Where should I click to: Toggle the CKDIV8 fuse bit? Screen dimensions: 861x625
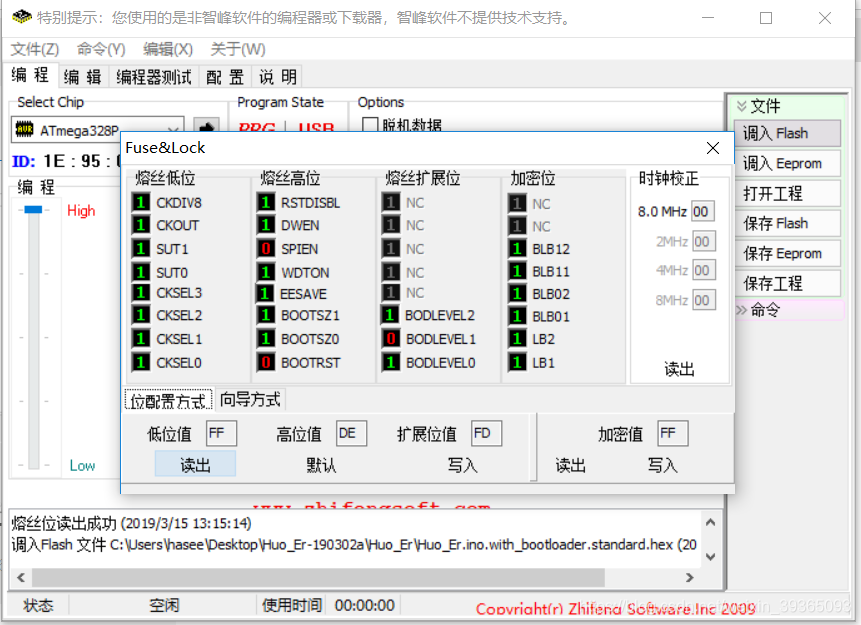[x=140, y=202]
